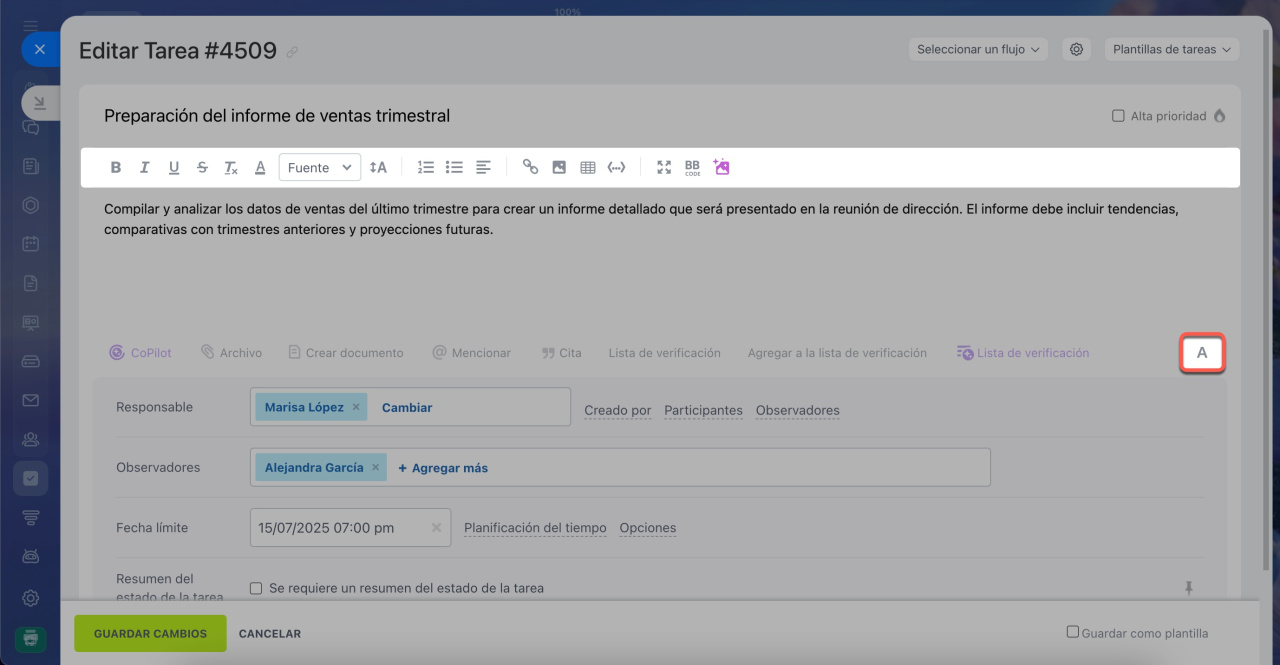
Task: Insert a quote with Cita
Action: click(x=562, y=353)
